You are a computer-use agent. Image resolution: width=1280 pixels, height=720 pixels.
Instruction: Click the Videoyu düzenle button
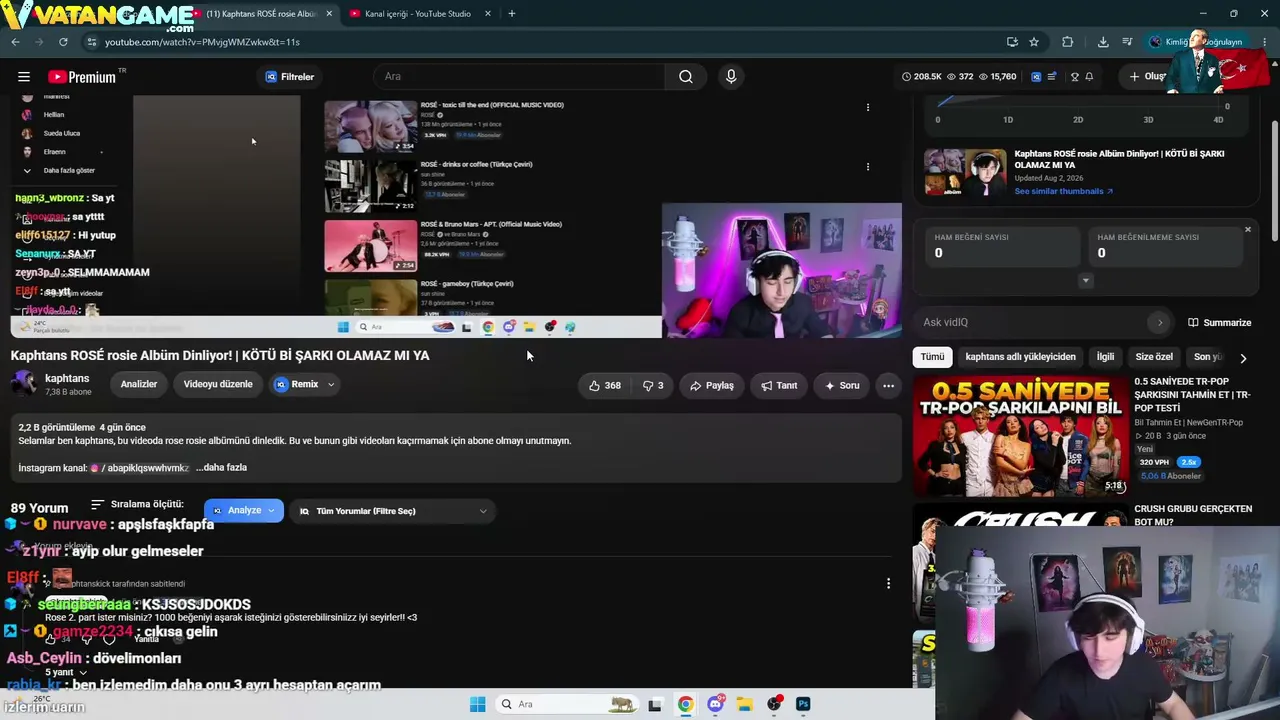[218, 384]
